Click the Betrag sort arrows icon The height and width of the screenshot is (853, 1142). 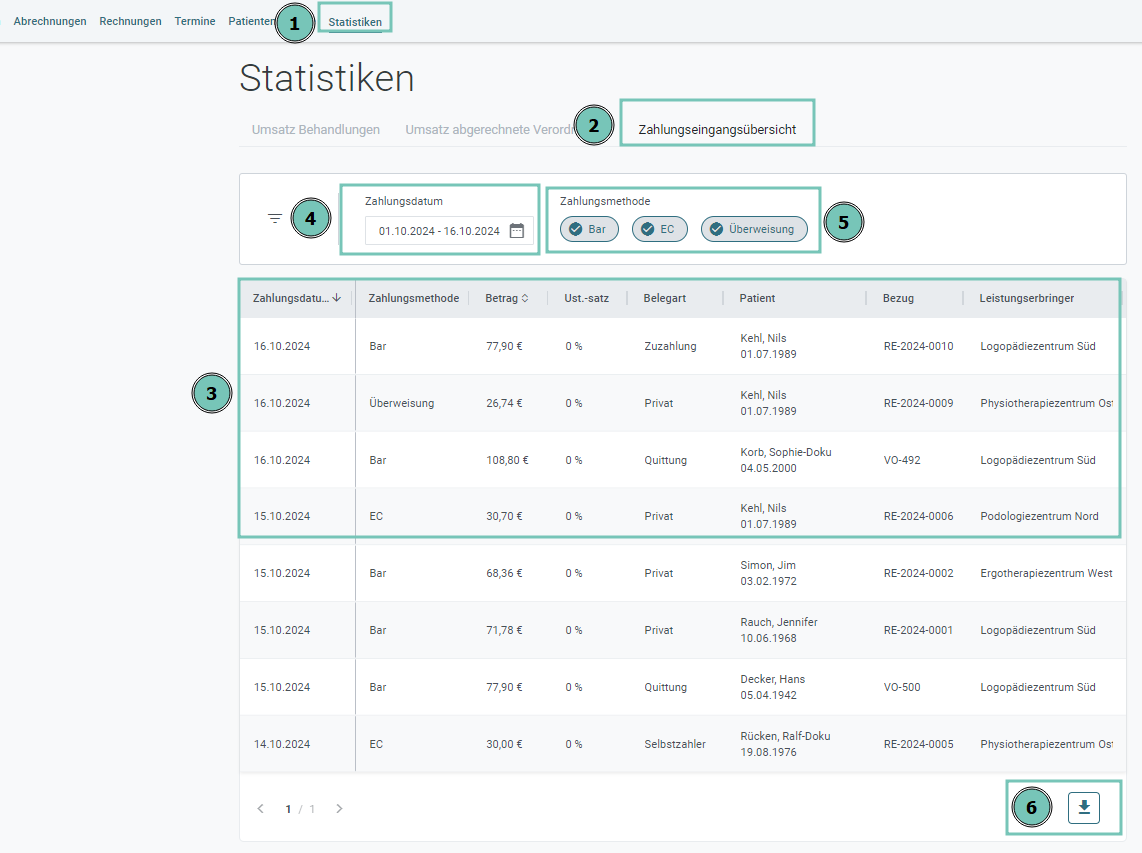point(525,298)
